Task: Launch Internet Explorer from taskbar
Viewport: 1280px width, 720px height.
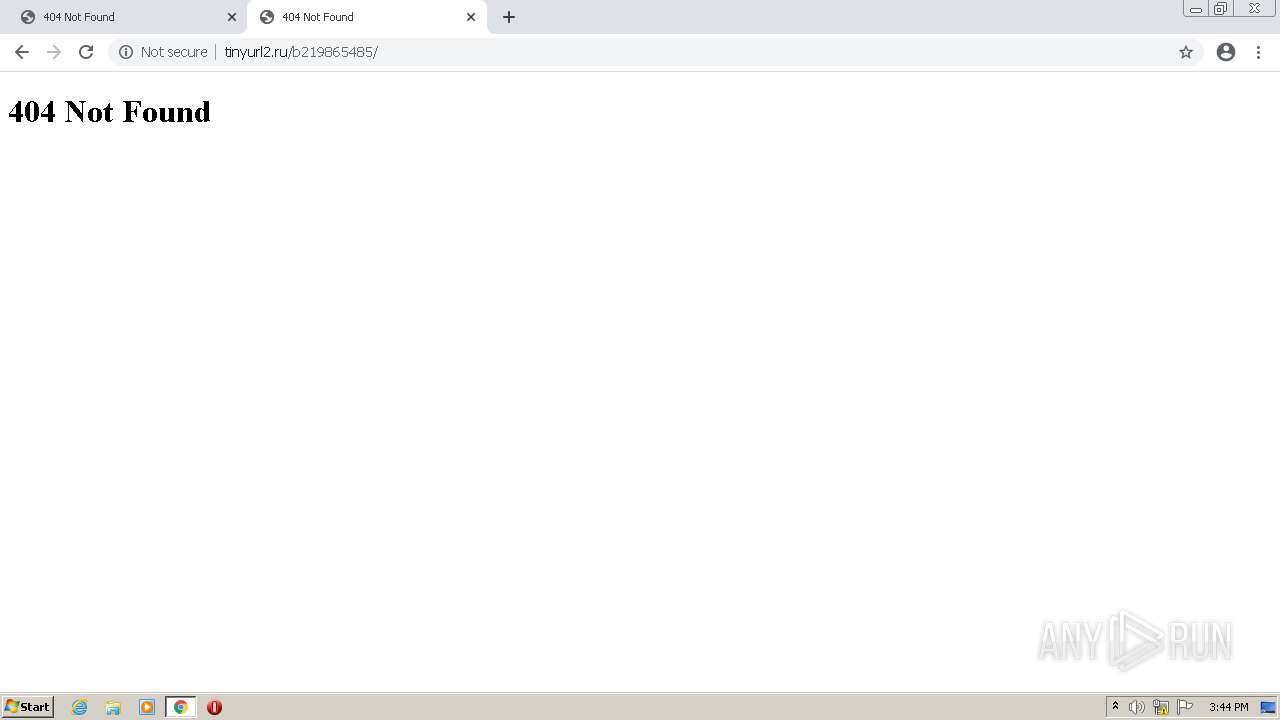Action: (x=80, y=707)
